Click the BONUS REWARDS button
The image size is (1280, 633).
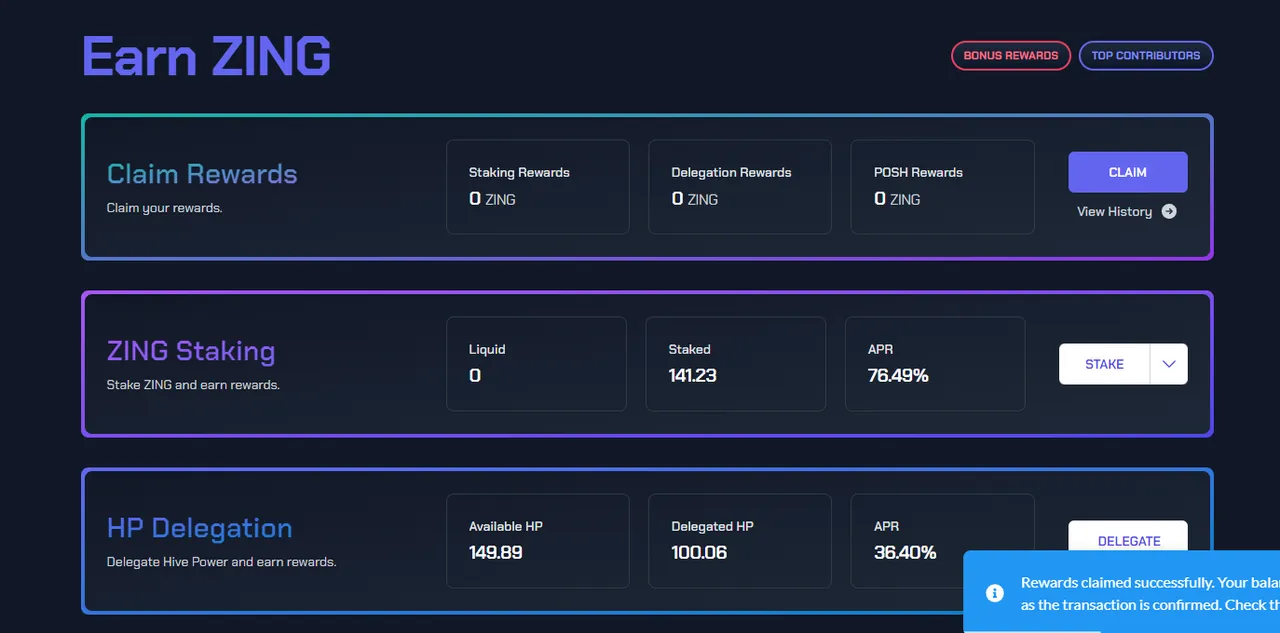coord(1010,56)
